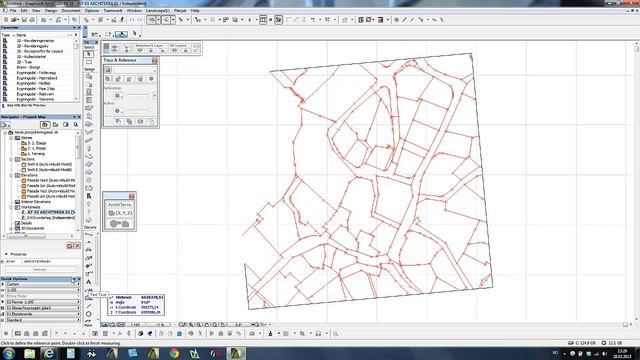
Task: Adjust the Reference intensity slider in Trace & Reference
Action: 139,95
